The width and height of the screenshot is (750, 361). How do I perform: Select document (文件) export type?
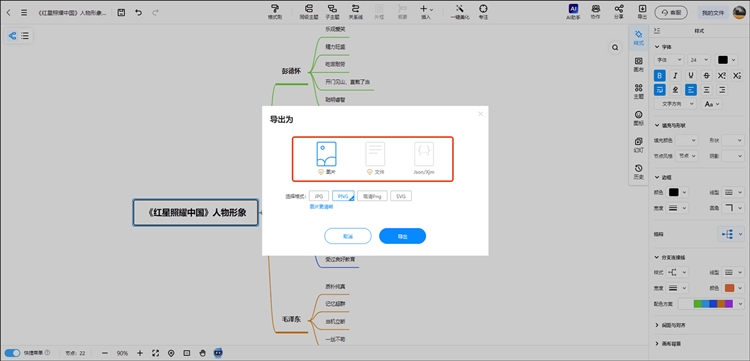tap(375, 159)
